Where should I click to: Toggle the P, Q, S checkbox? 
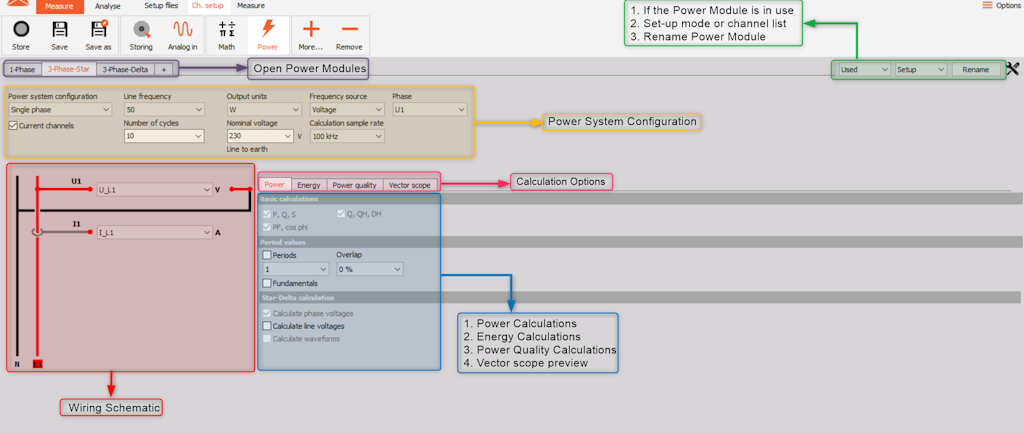click(266, 214)
